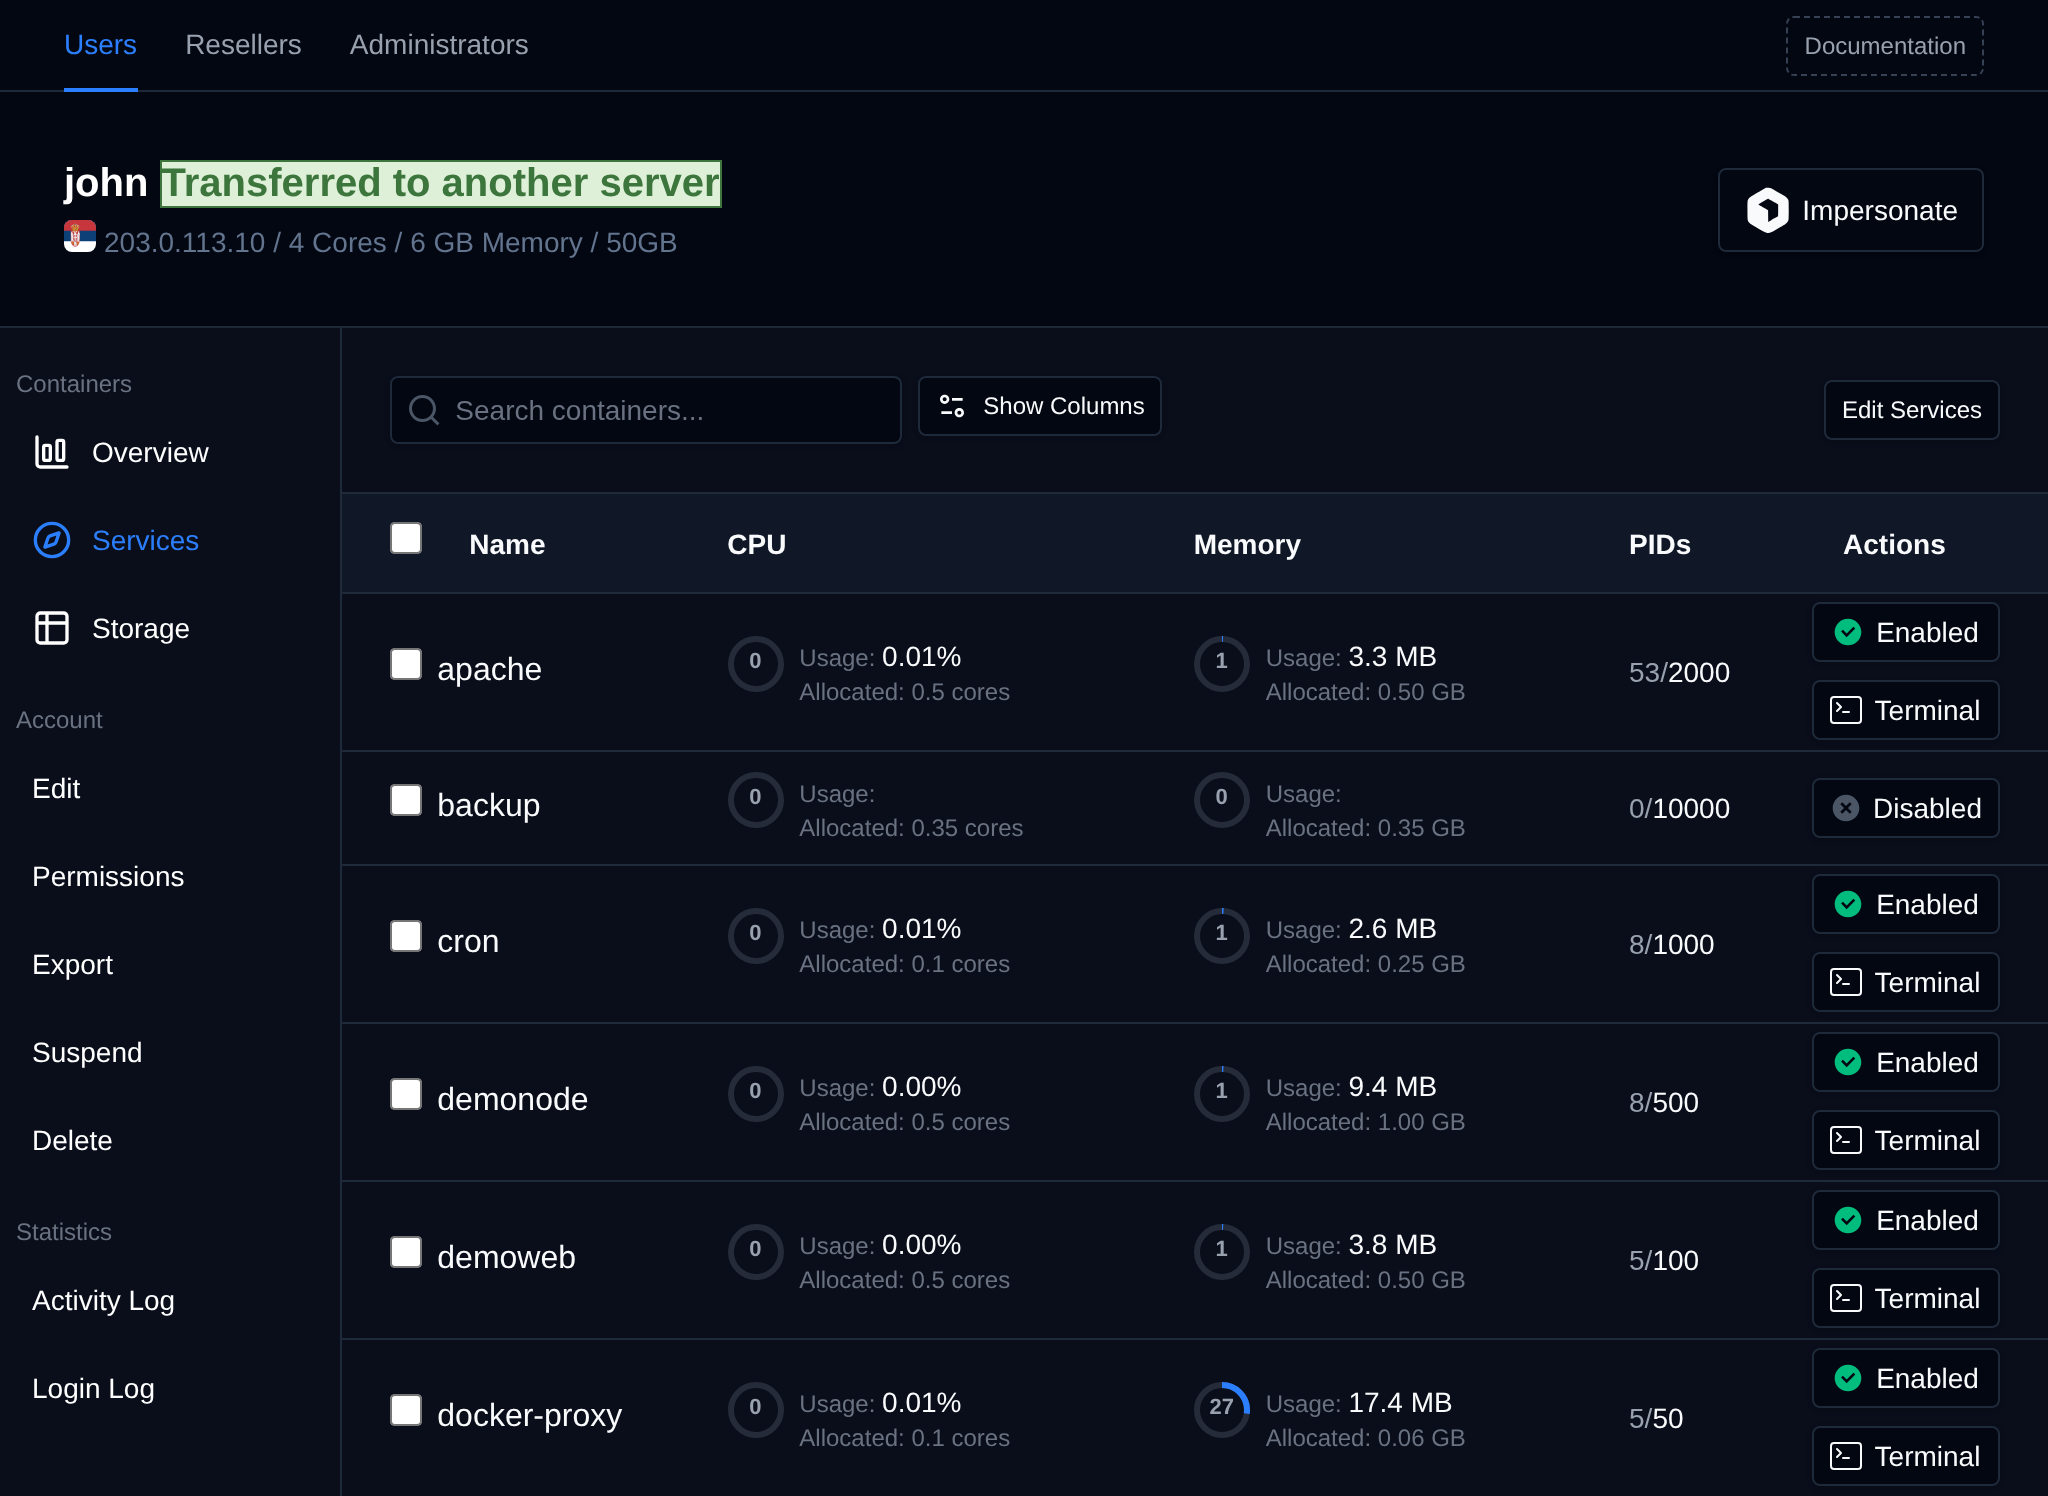Click the Search containers input field
Viewport: 2048px width, 1496px height.
click(646, 410)
